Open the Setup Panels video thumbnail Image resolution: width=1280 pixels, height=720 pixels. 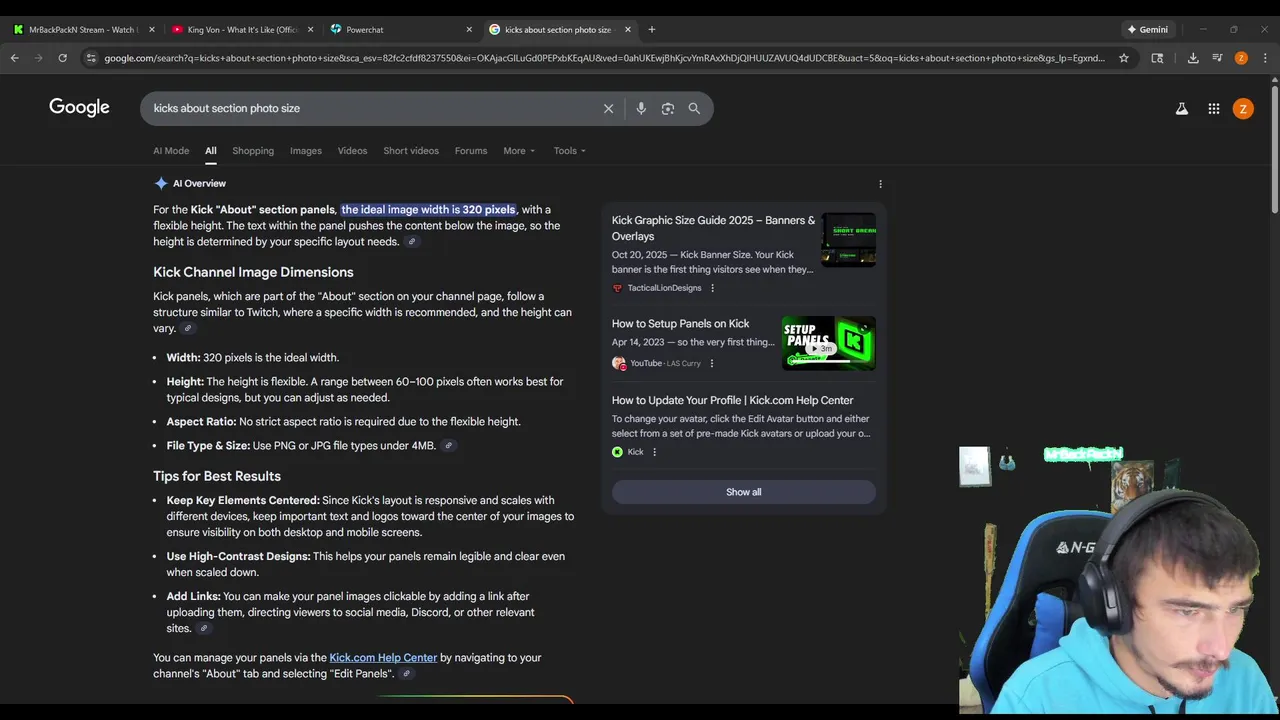(829, 343)
